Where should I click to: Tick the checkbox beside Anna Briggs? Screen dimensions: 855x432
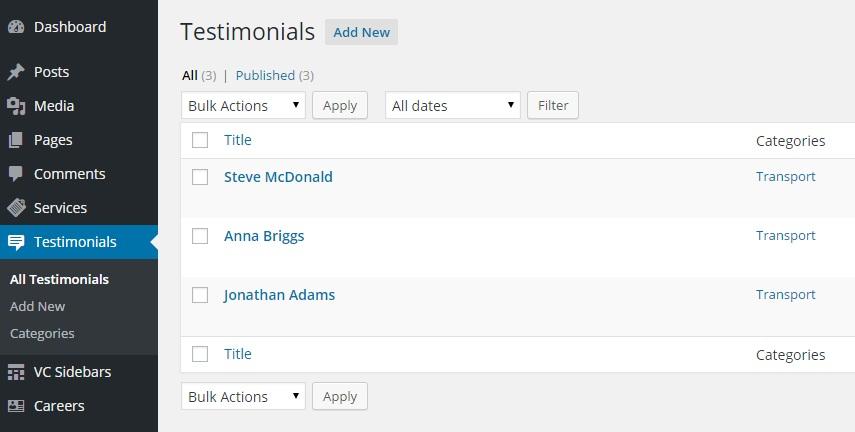pos(200,236)
